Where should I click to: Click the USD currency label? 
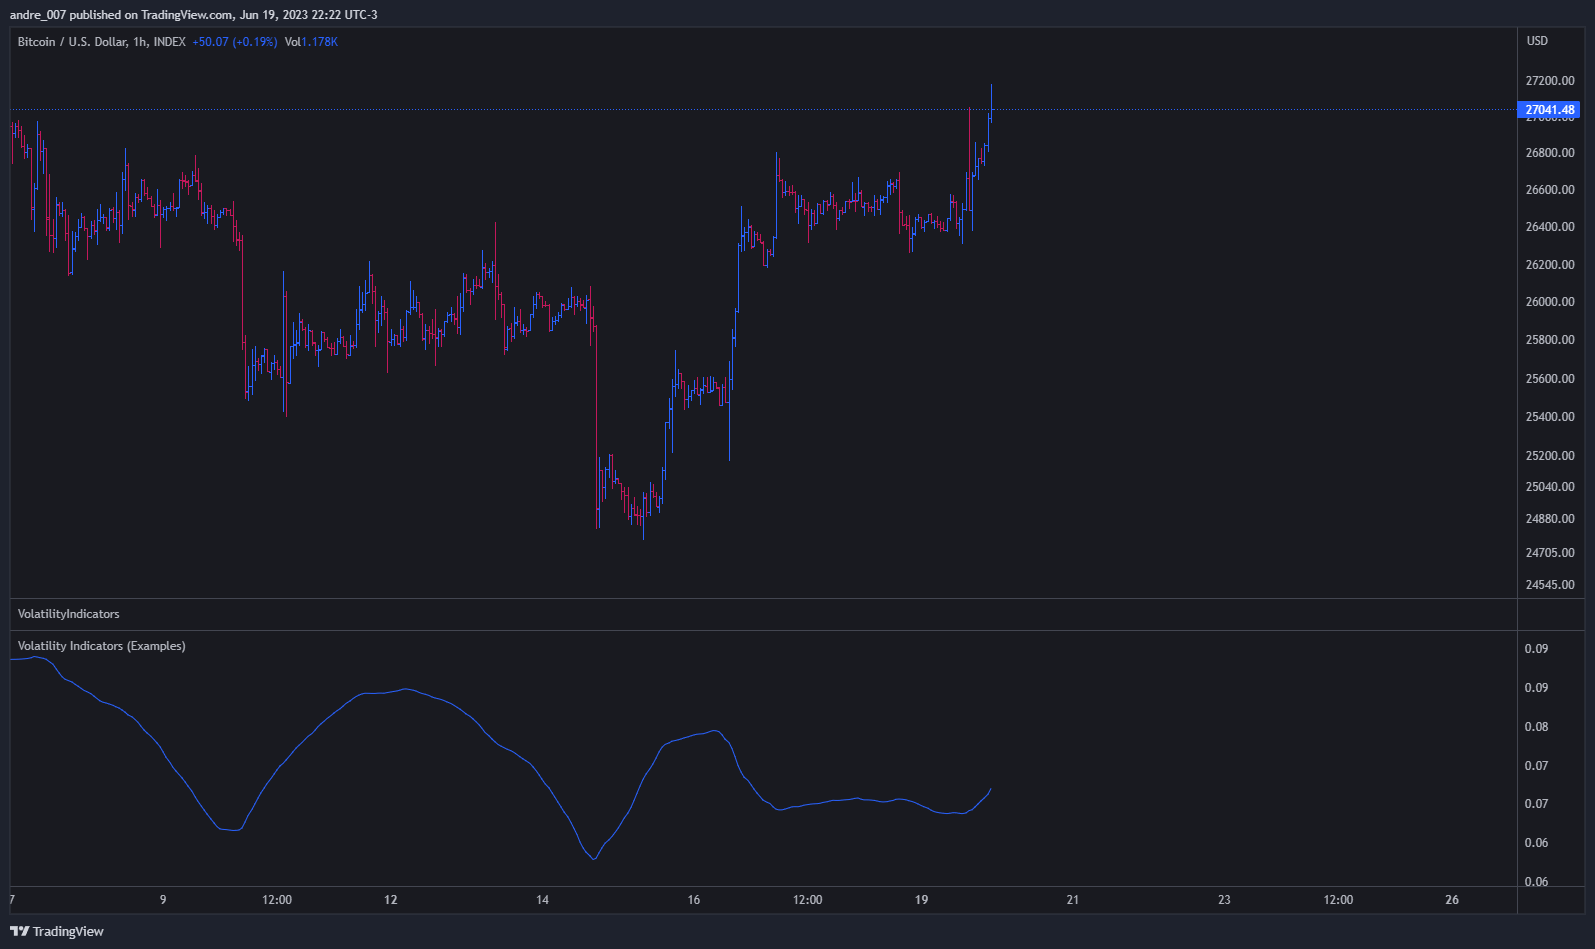click(1537, 41)
